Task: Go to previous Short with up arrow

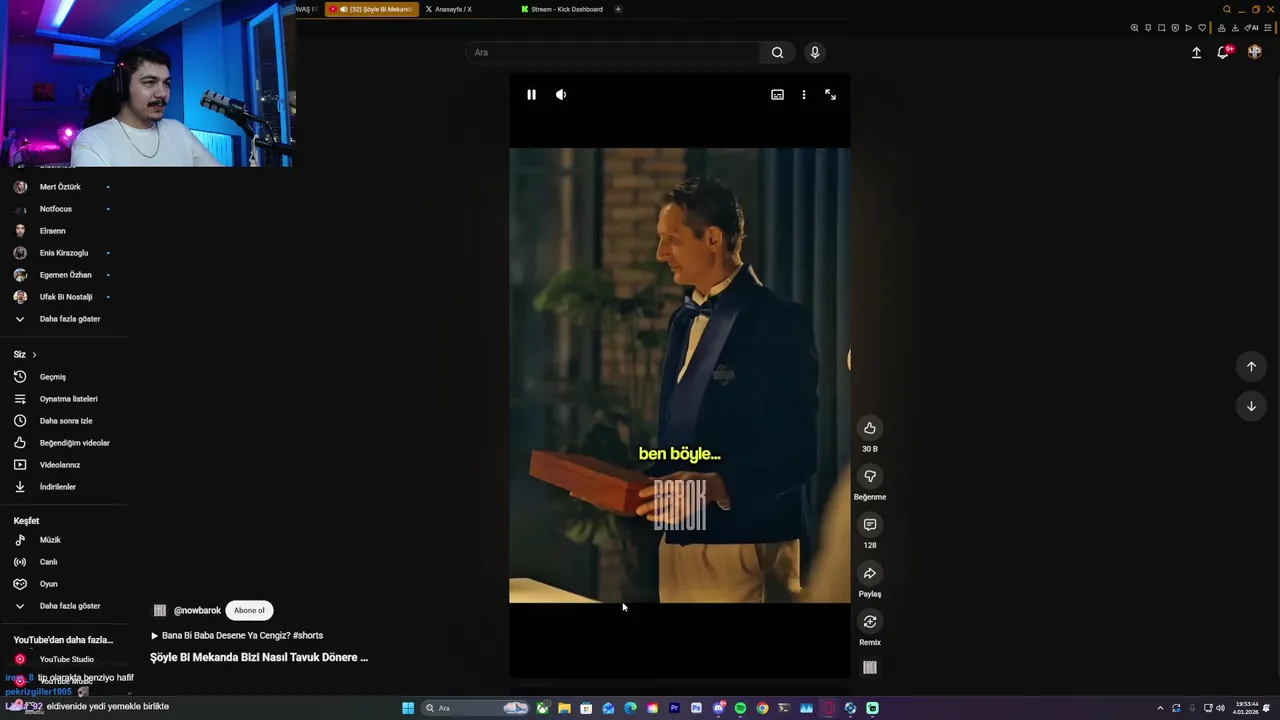Action: pyautogui.click(x=1251, y=367)
